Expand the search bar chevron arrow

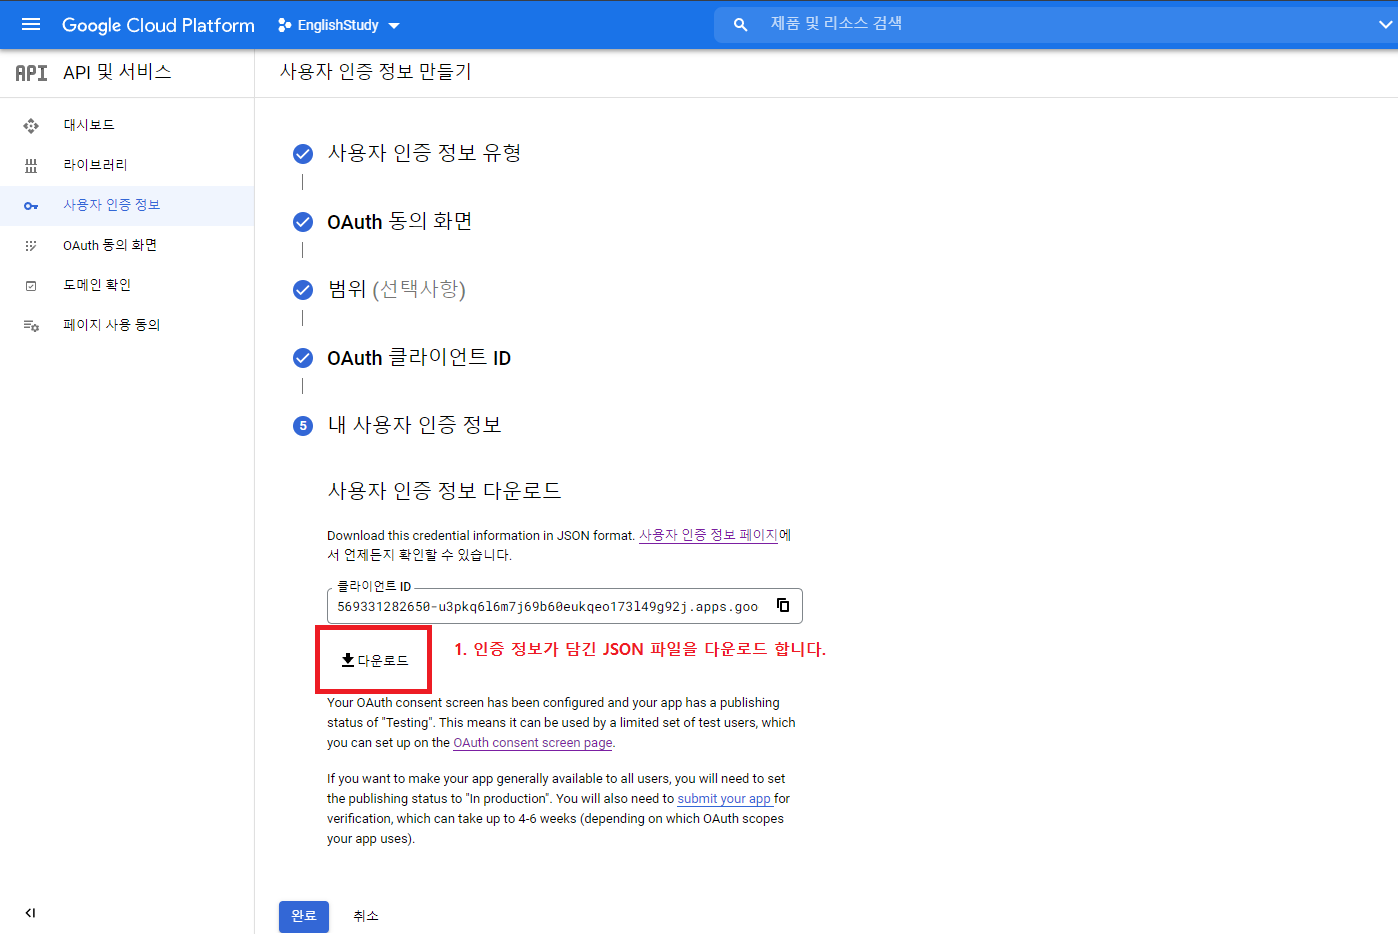[x=1385, y=25]
